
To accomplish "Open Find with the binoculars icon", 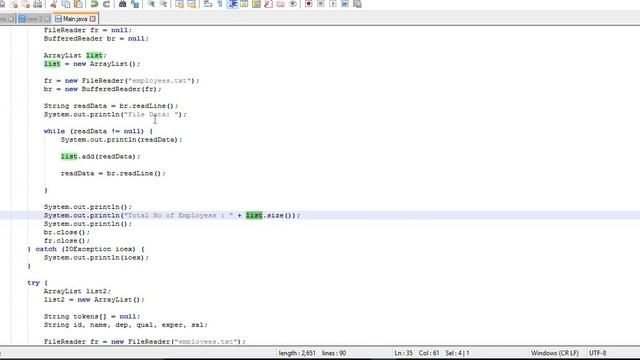I will (x=122, y=4).
